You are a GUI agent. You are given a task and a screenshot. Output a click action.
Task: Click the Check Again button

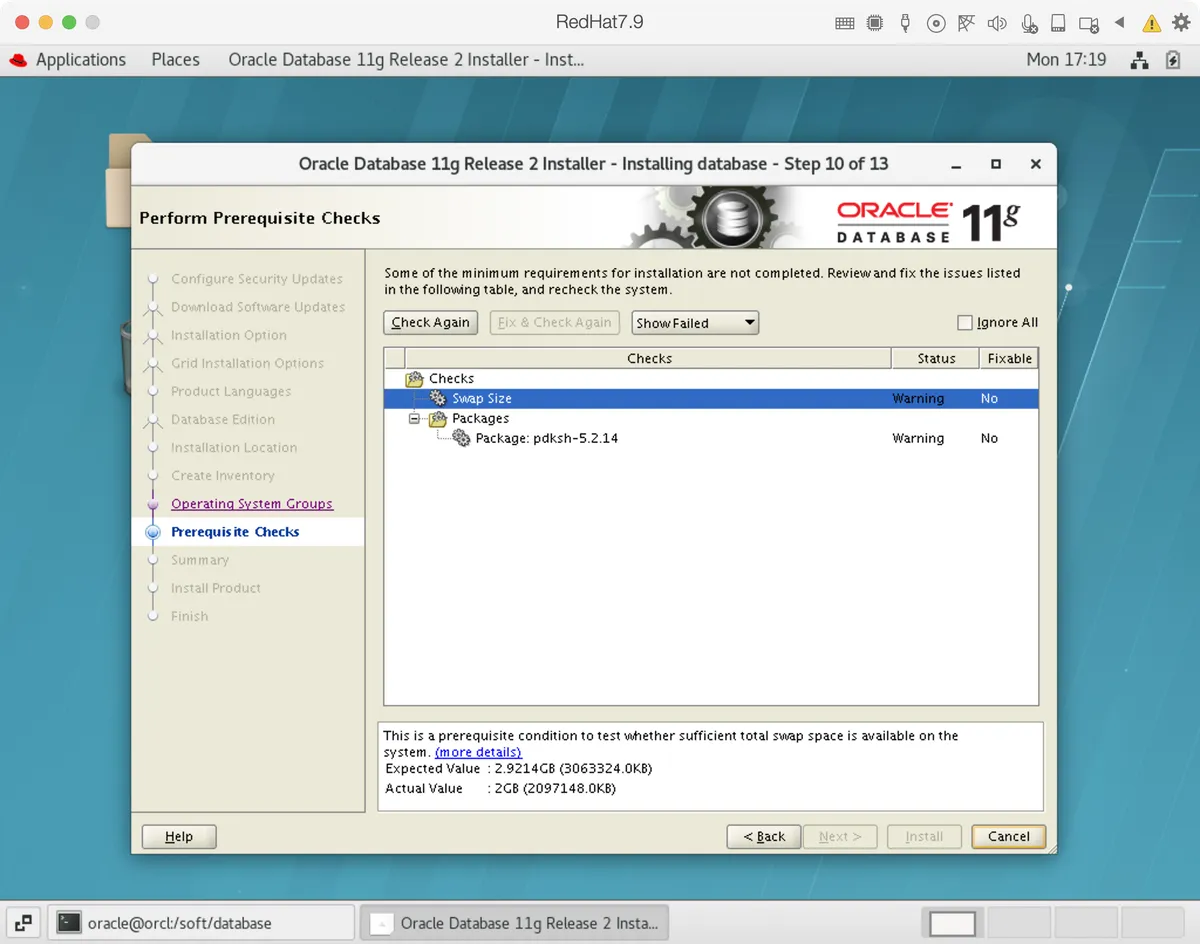pos(430,322)
